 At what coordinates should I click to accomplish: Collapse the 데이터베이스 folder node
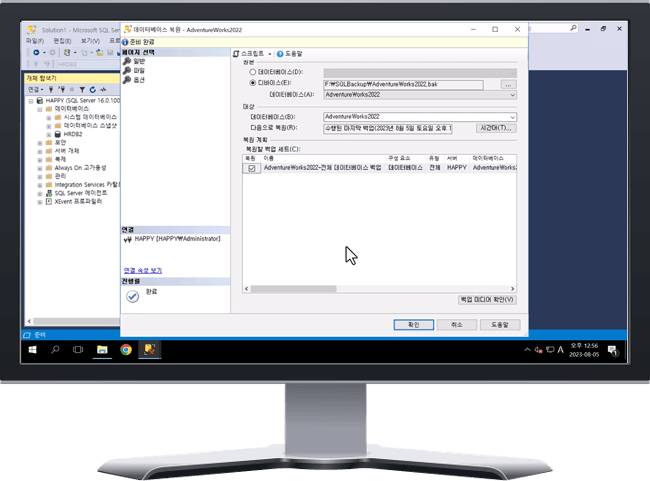[40, 109]
